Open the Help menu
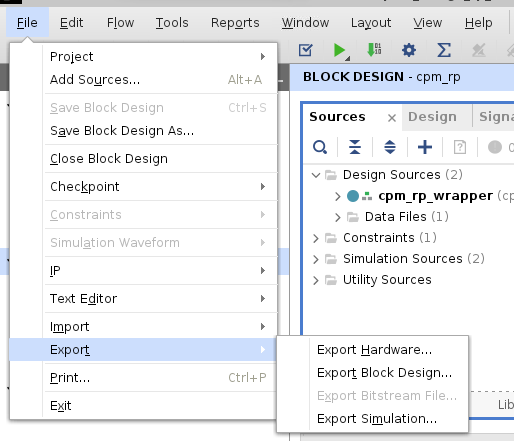 [478, 23]
